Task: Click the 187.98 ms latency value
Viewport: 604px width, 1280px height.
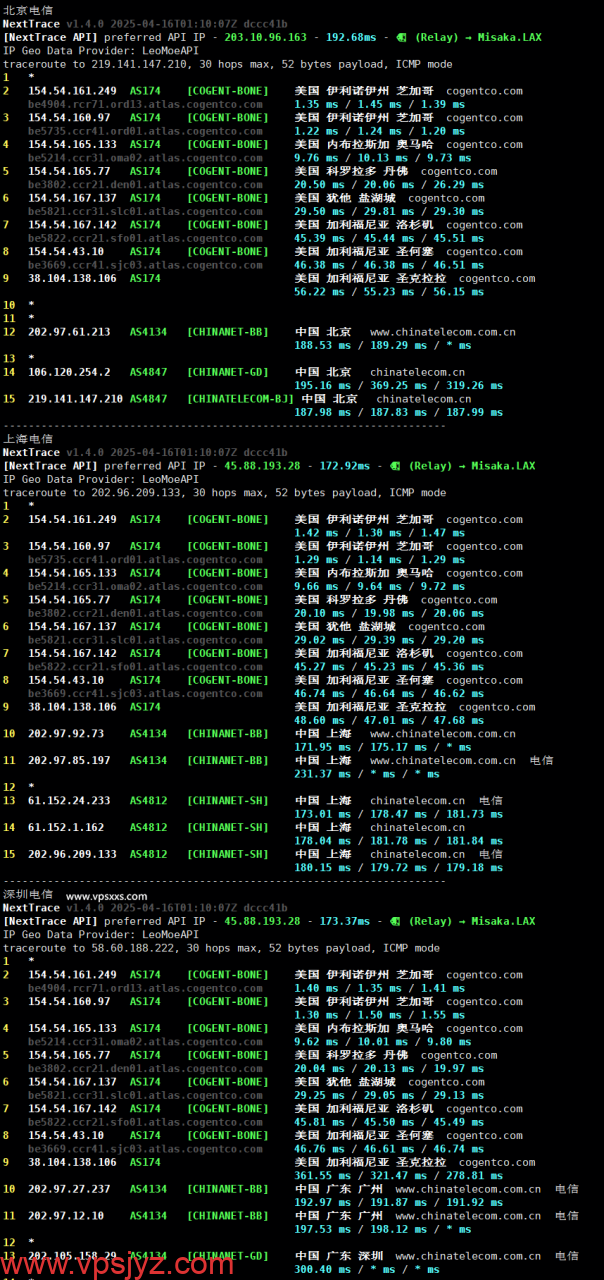Action: [322, 412]
